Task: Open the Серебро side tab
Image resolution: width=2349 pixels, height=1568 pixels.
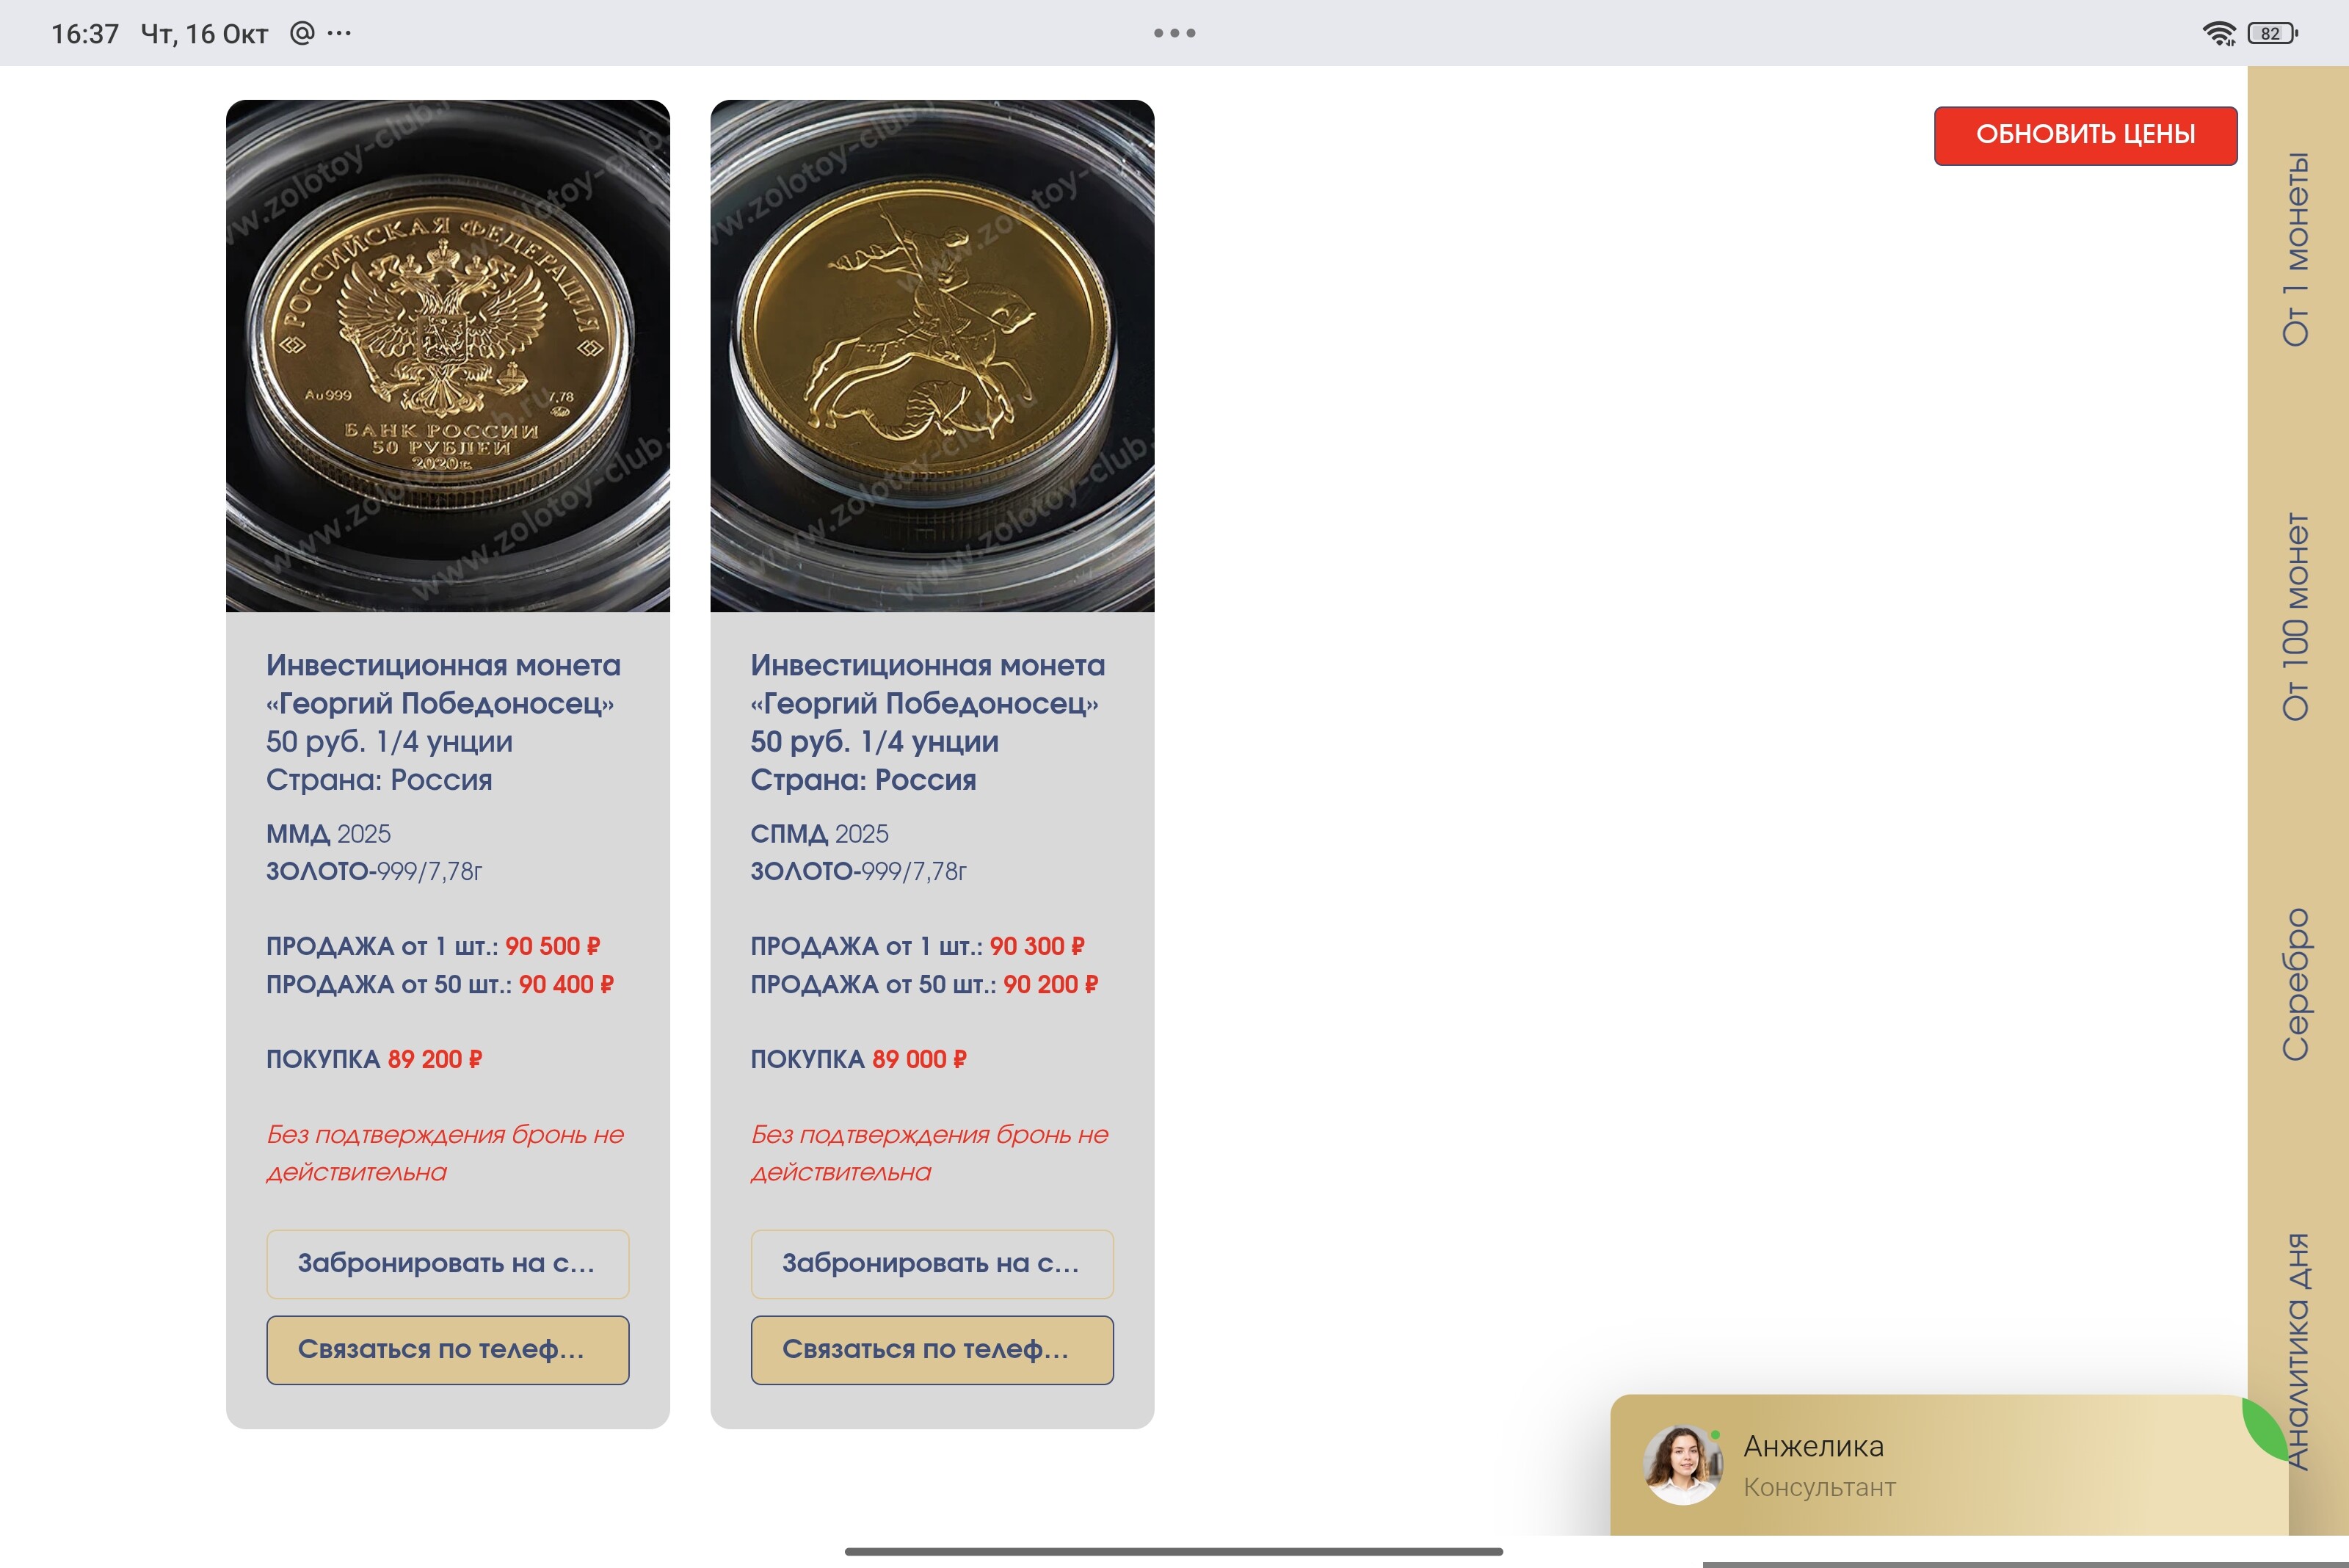Action: click(x=2296, y=984)
